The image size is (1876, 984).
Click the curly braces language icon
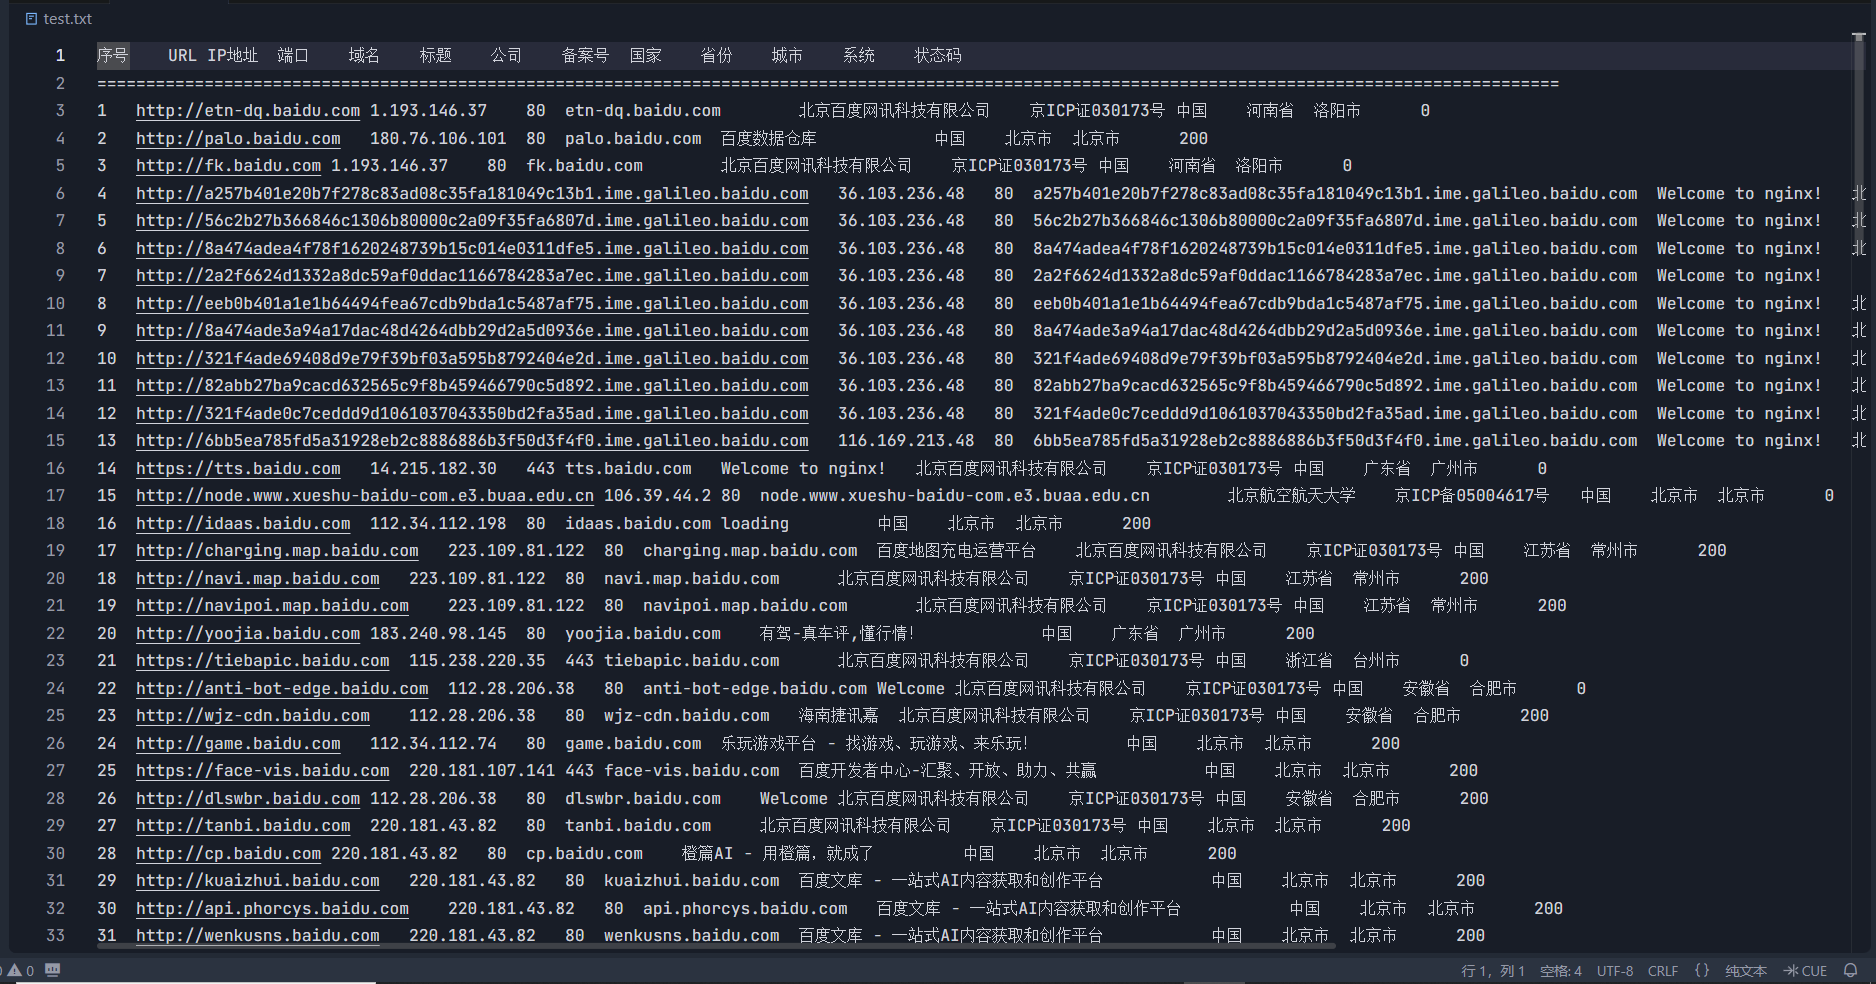pyautogui.click(x=1702, y=970)
